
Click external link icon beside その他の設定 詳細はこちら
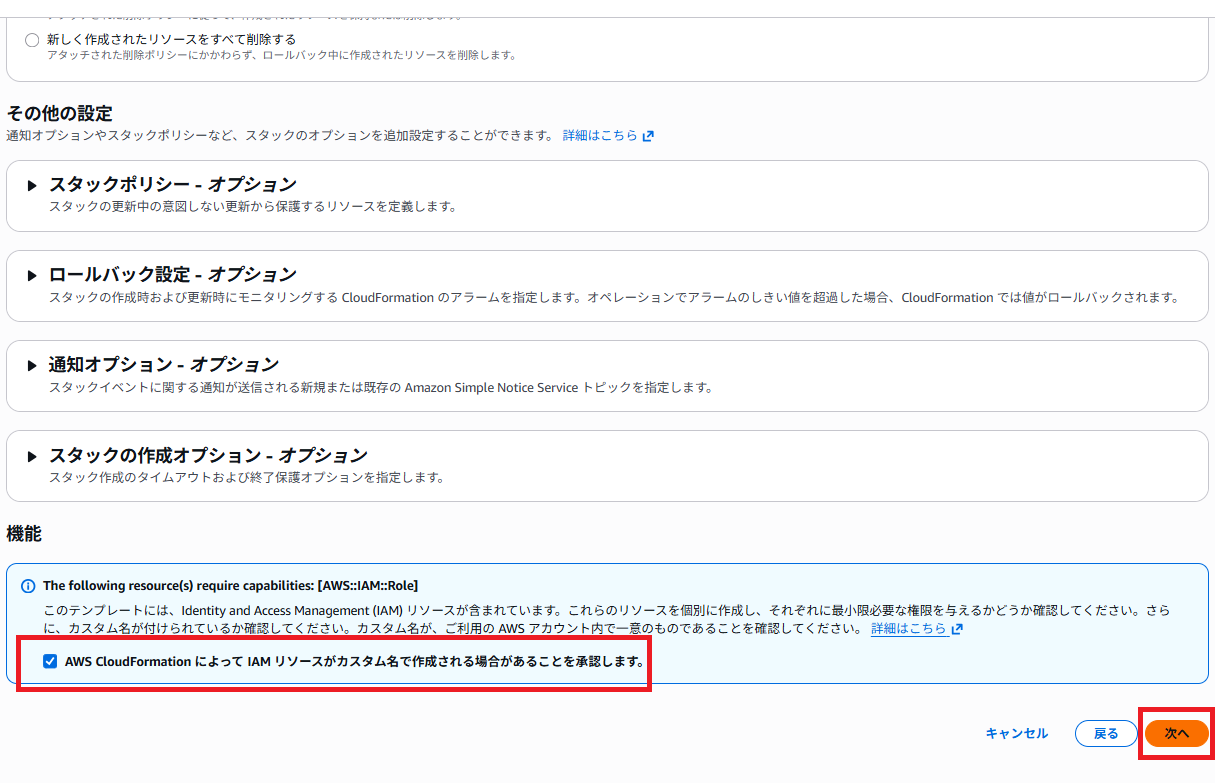(648, 135)
